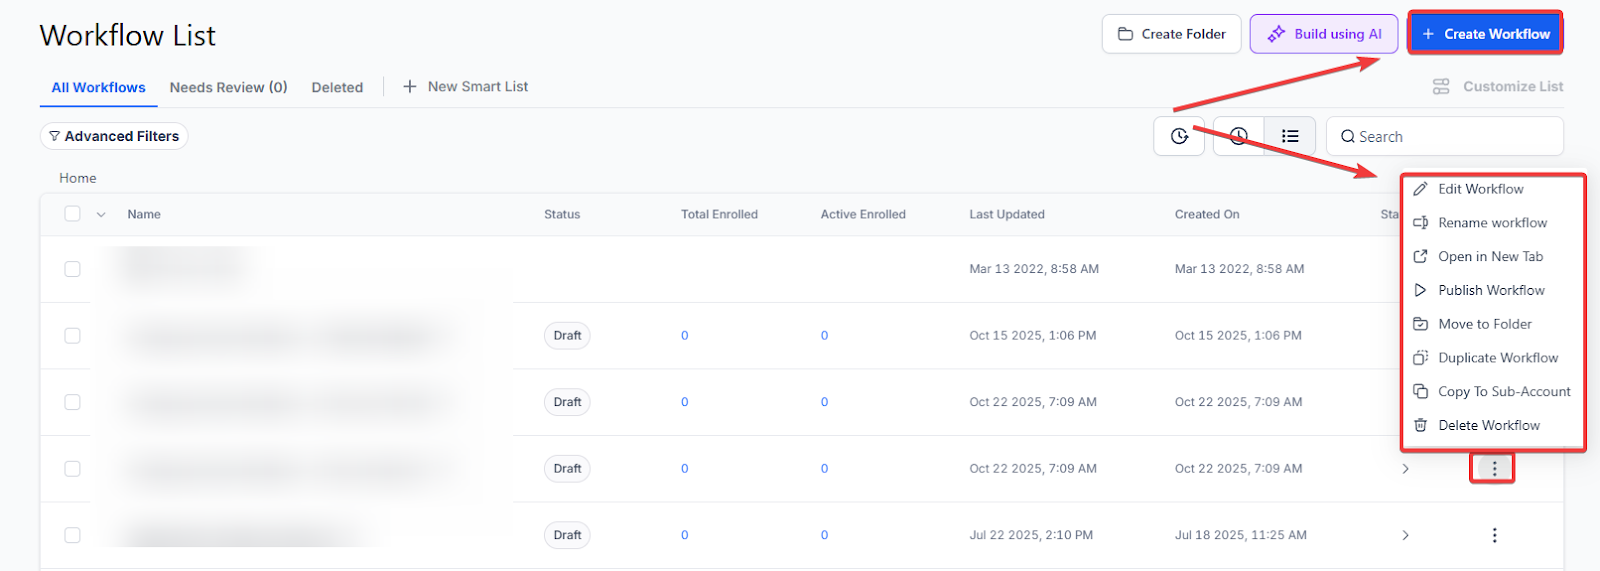Open three-dot menu on the last row
Screen dimensions: 1600x571
pyautogui.click(x=1494, y=535)
